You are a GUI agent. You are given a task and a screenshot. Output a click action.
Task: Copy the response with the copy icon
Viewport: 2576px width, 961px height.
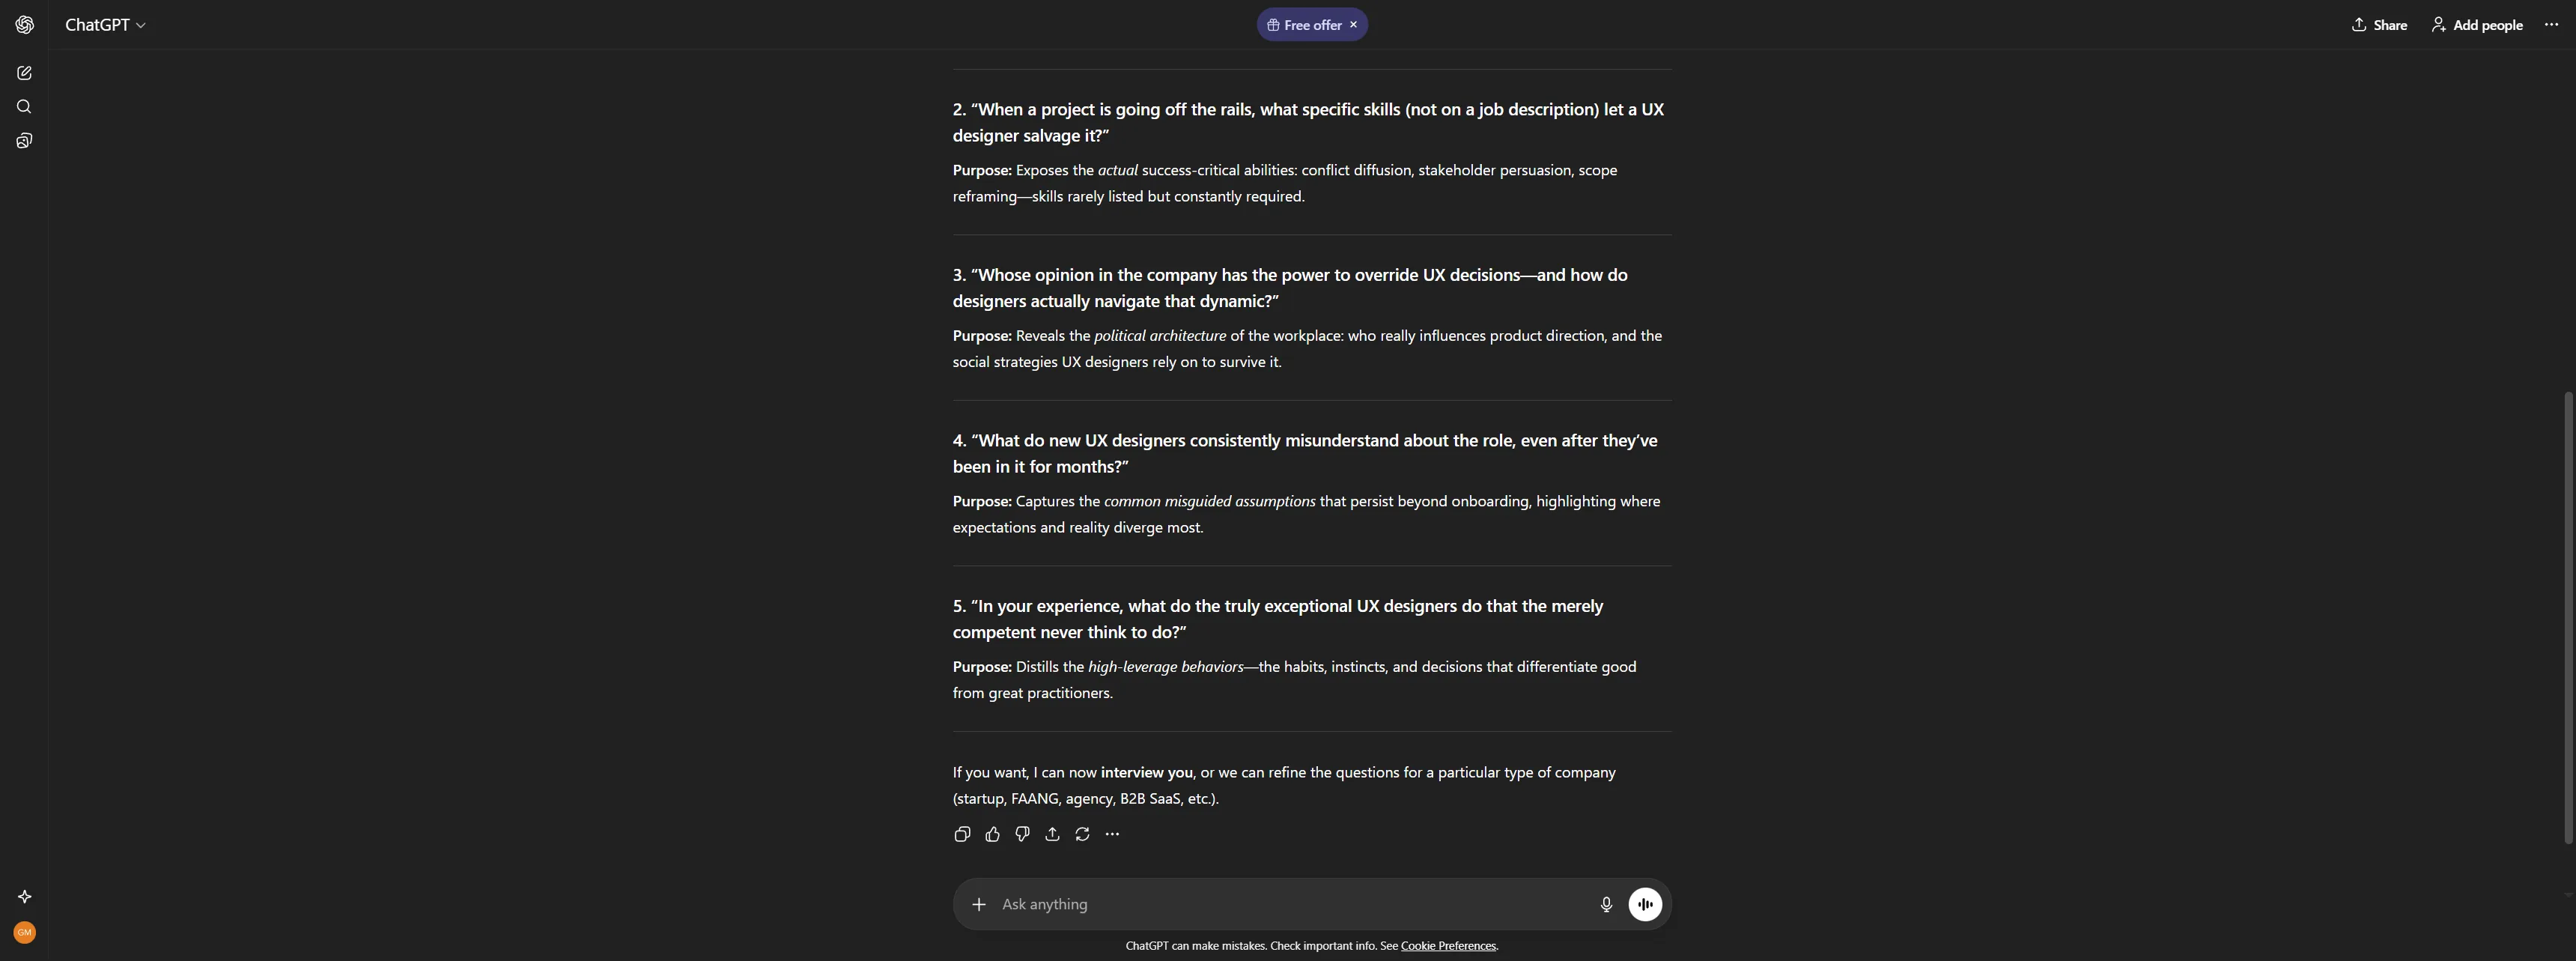962,834
